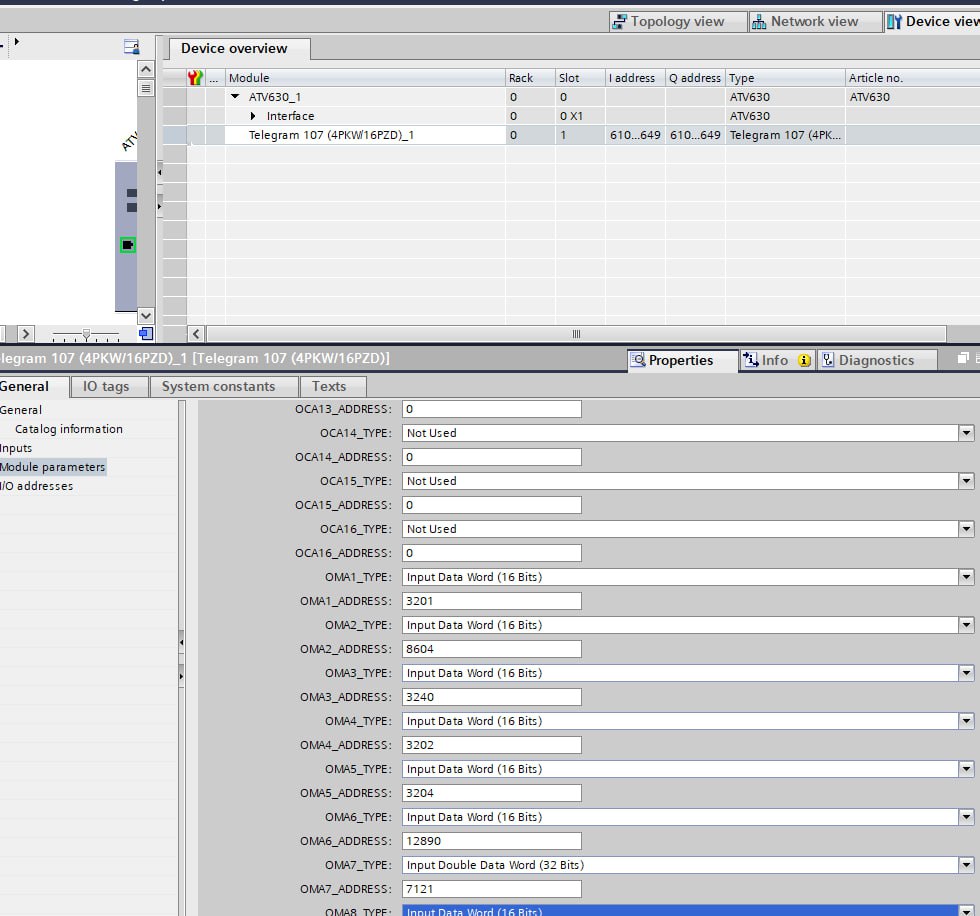Viewport: 980px width, 916px height.
Task: Click the OMA5_ADDRESS field showing 3204
Action: coord(492,793)
